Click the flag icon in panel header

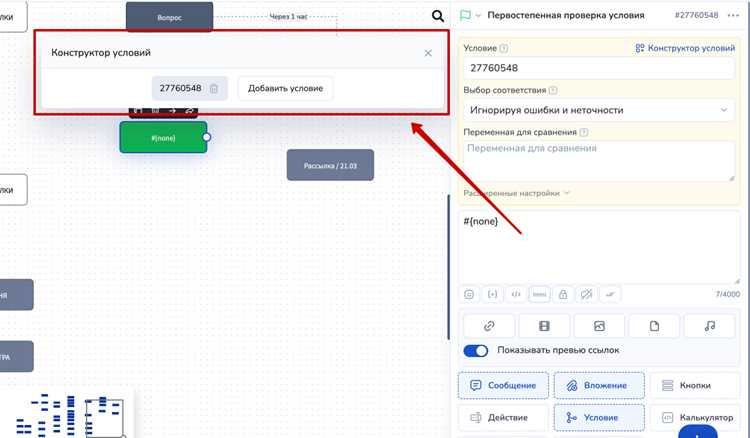point(465,15)
